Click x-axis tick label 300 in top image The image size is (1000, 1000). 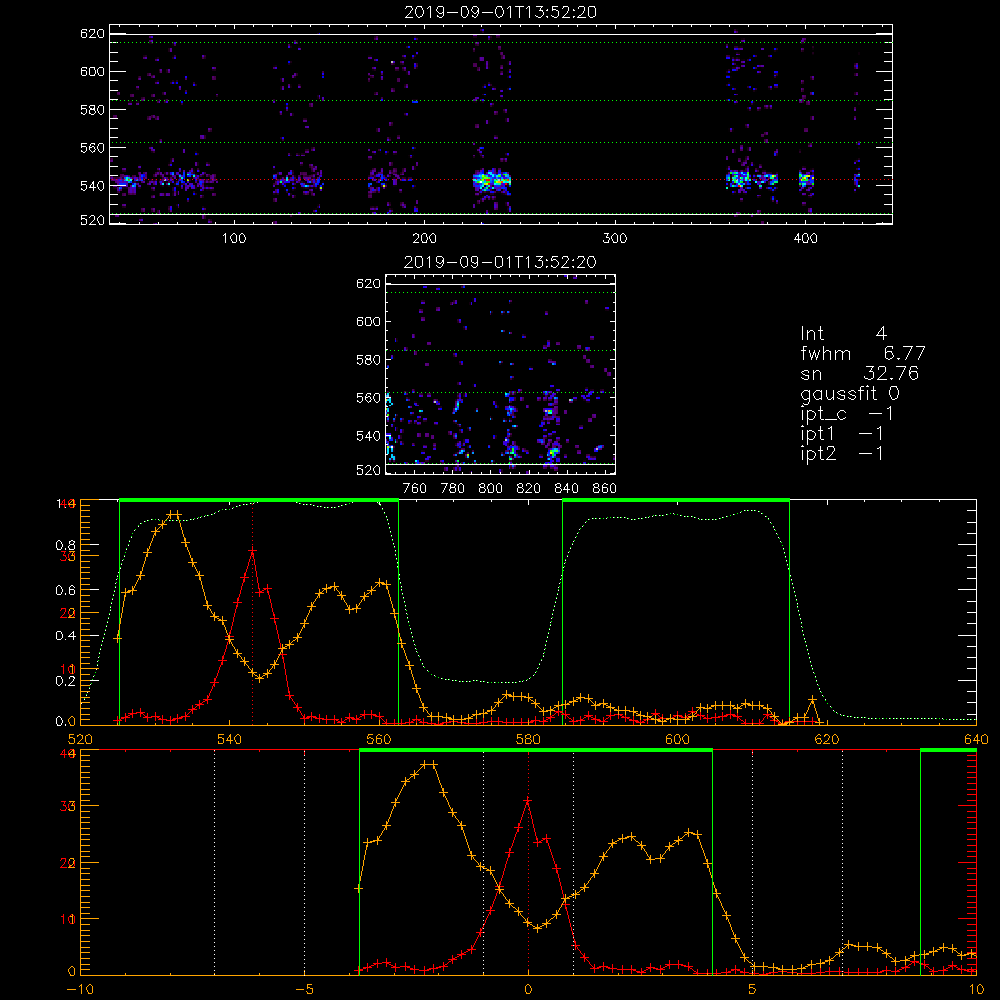[615, 239]
